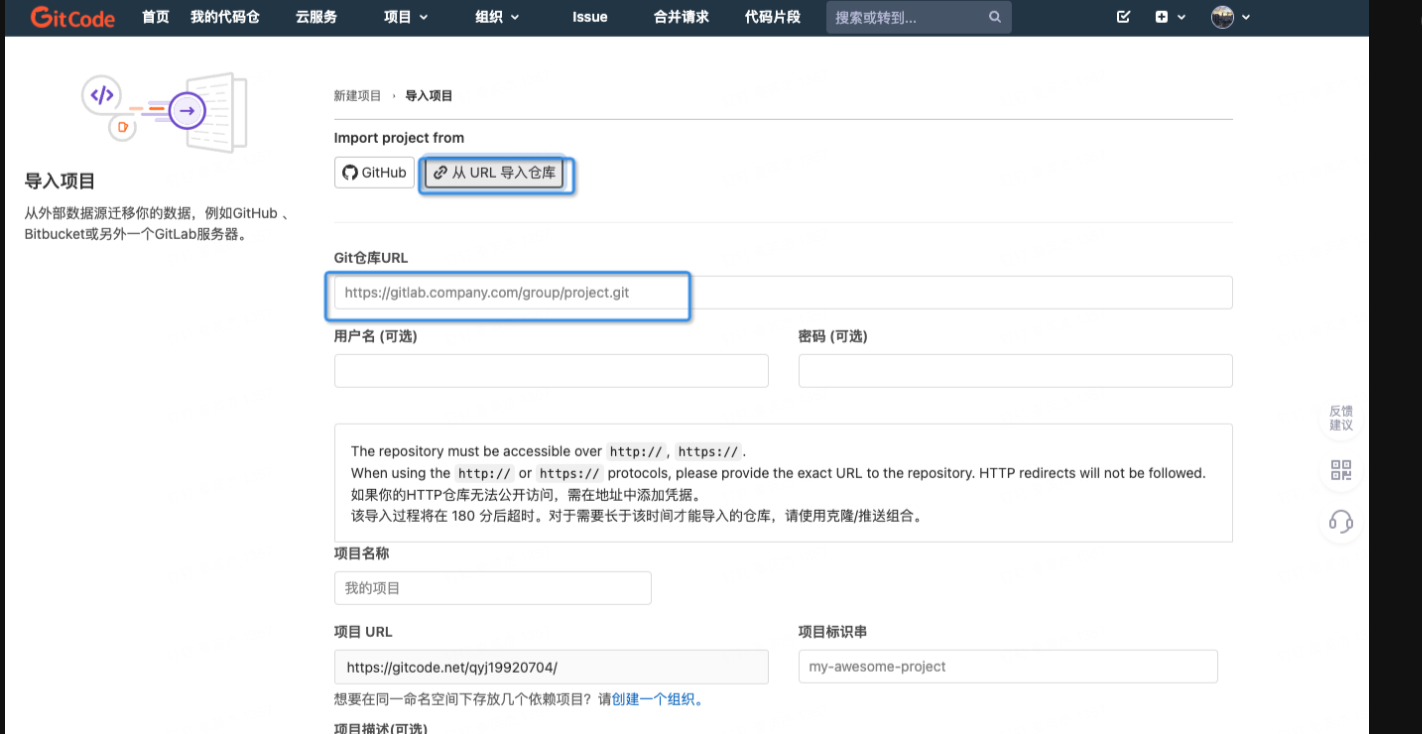Switch to the Issue menu item

(x=589, y=17)
